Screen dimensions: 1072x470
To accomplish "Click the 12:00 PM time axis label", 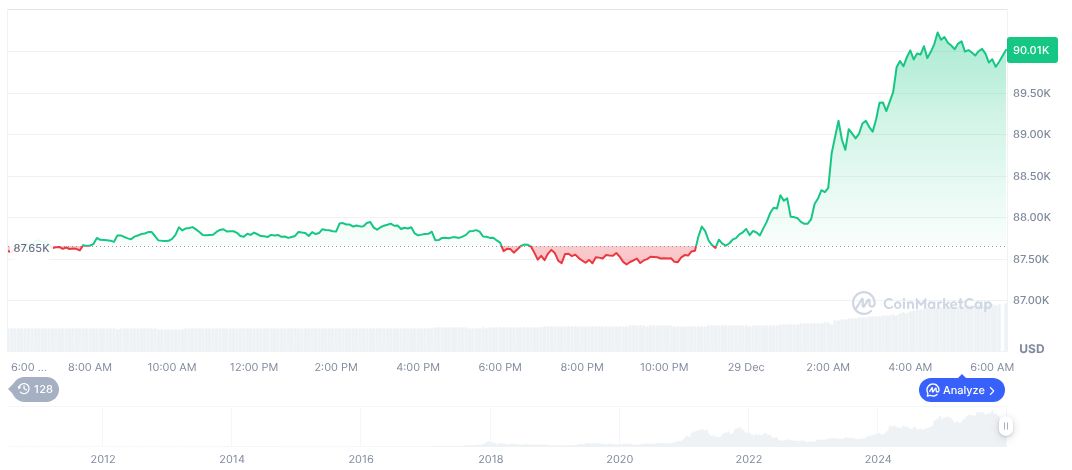I will 254,367.
